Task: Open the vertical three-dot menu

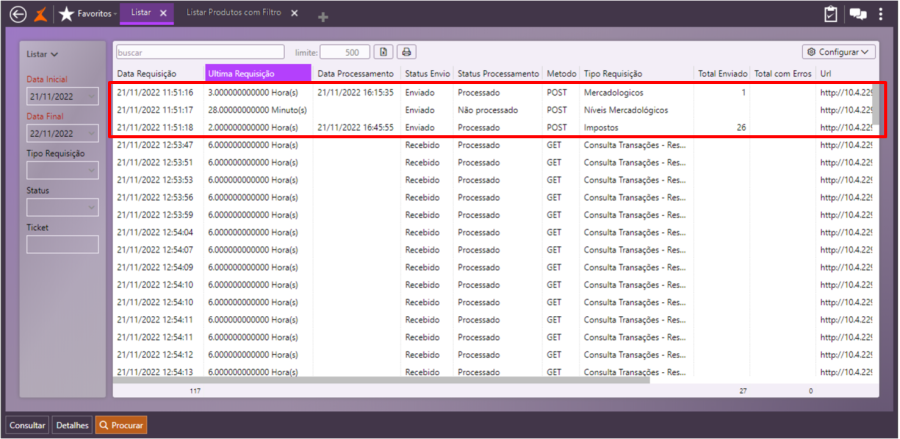Action: 880,14
